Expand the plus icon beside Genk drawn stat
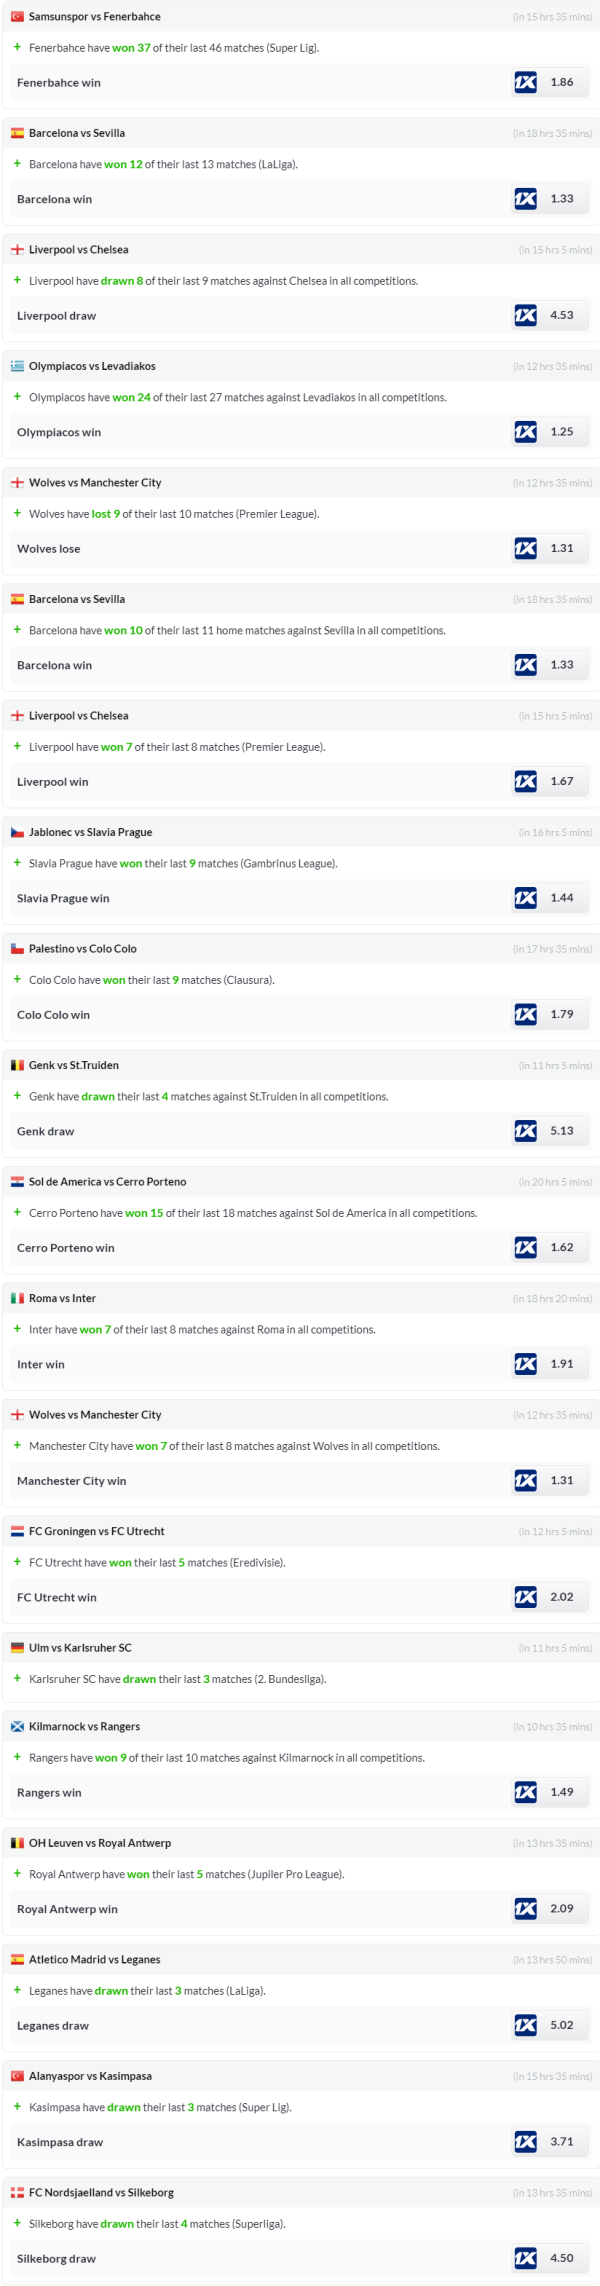Viewport: 600px width, 2286px height. 17,1096
